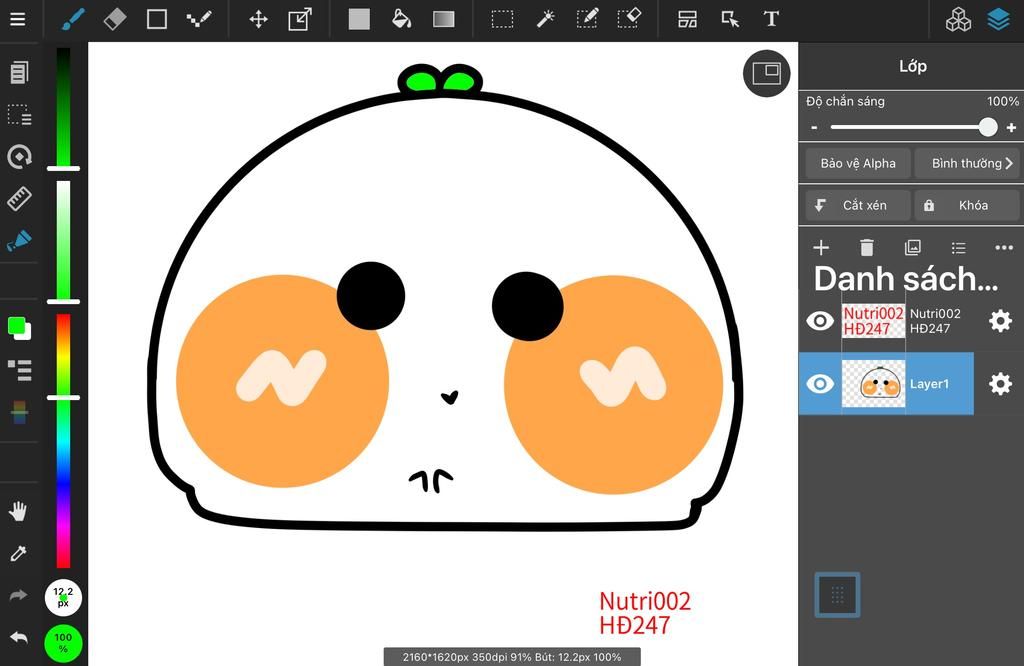Toggle Bảo vệ Alpha protection
The width and height of the screenshot is (1024, 666).
[857, 163]
